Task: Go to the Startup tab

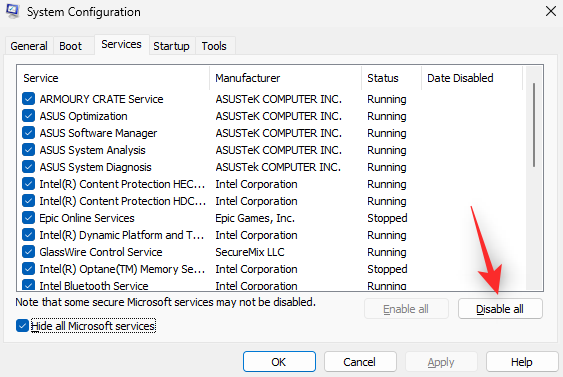Action: [x=171, y=46]
